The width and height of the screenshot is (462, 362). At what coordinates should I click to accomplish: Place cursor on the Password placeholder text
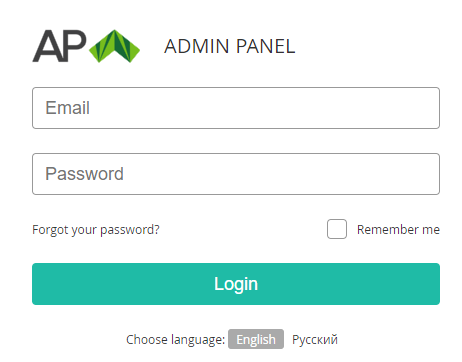pyautogui.click(x=84, y=174)
